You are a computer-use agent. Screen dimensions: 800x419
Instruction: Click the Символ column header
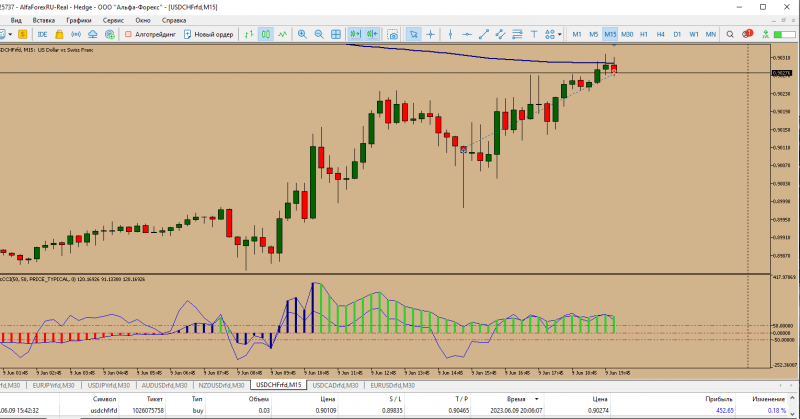105,399
